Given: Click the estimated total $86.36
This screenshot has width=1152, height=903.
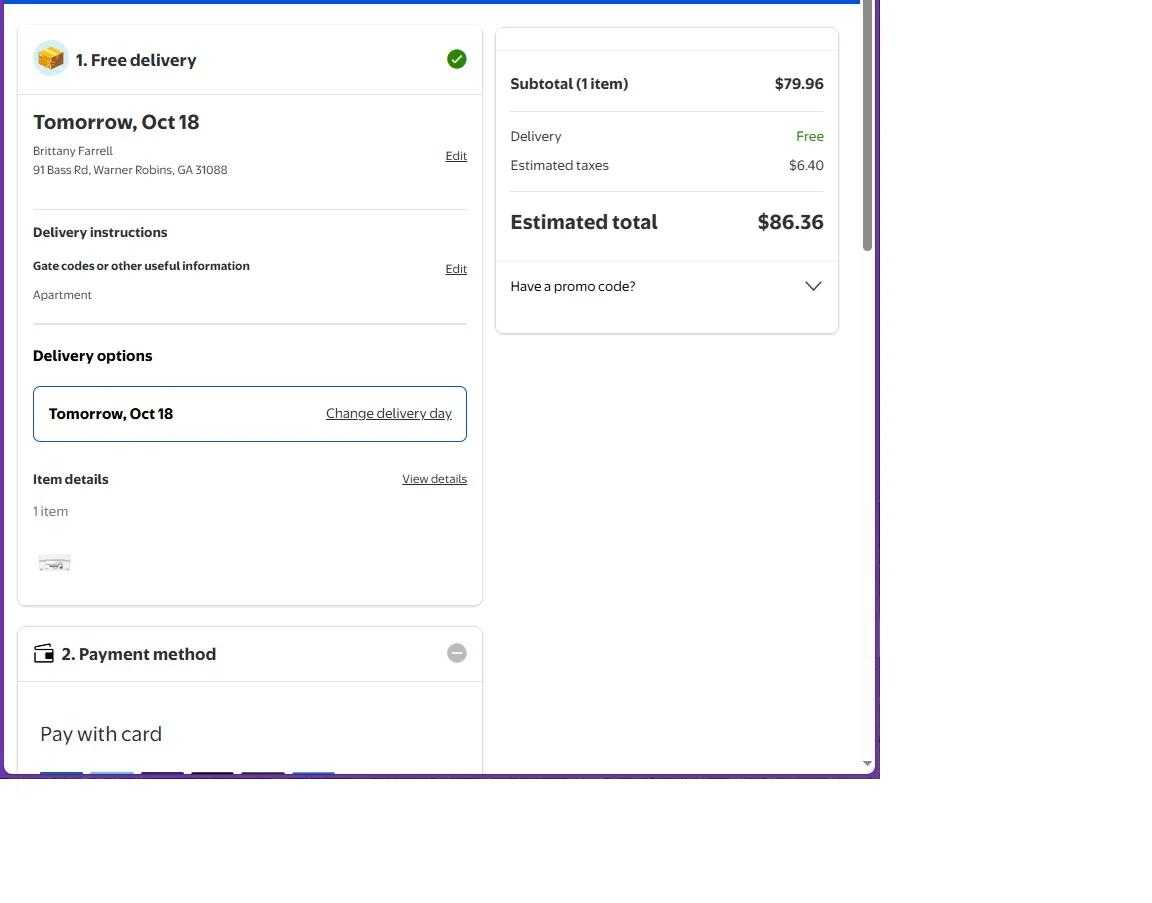Looking at the screenshot, I should point(791,222).
